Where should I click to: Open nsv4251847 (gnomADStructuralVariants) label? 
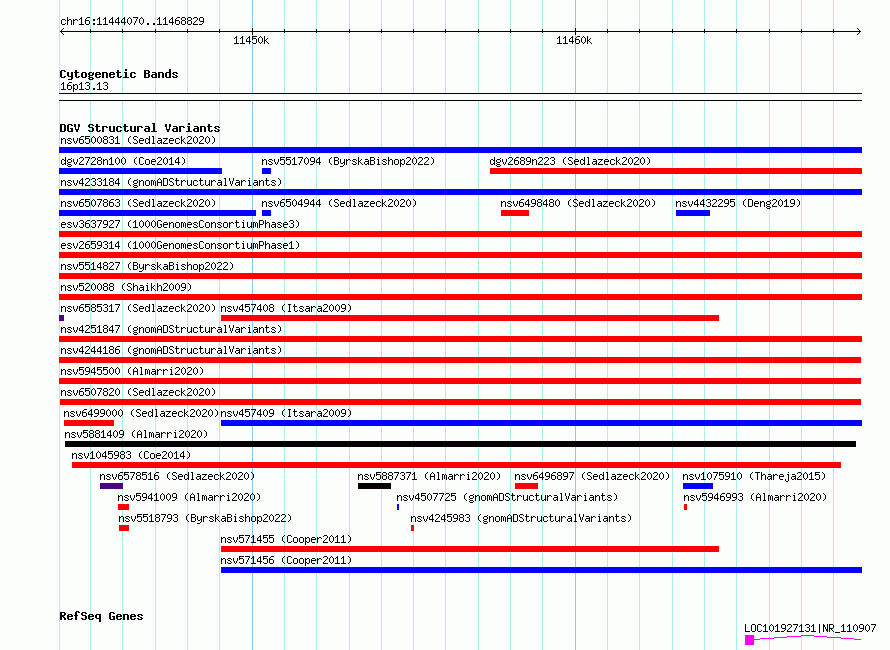[x=171, y=329]
